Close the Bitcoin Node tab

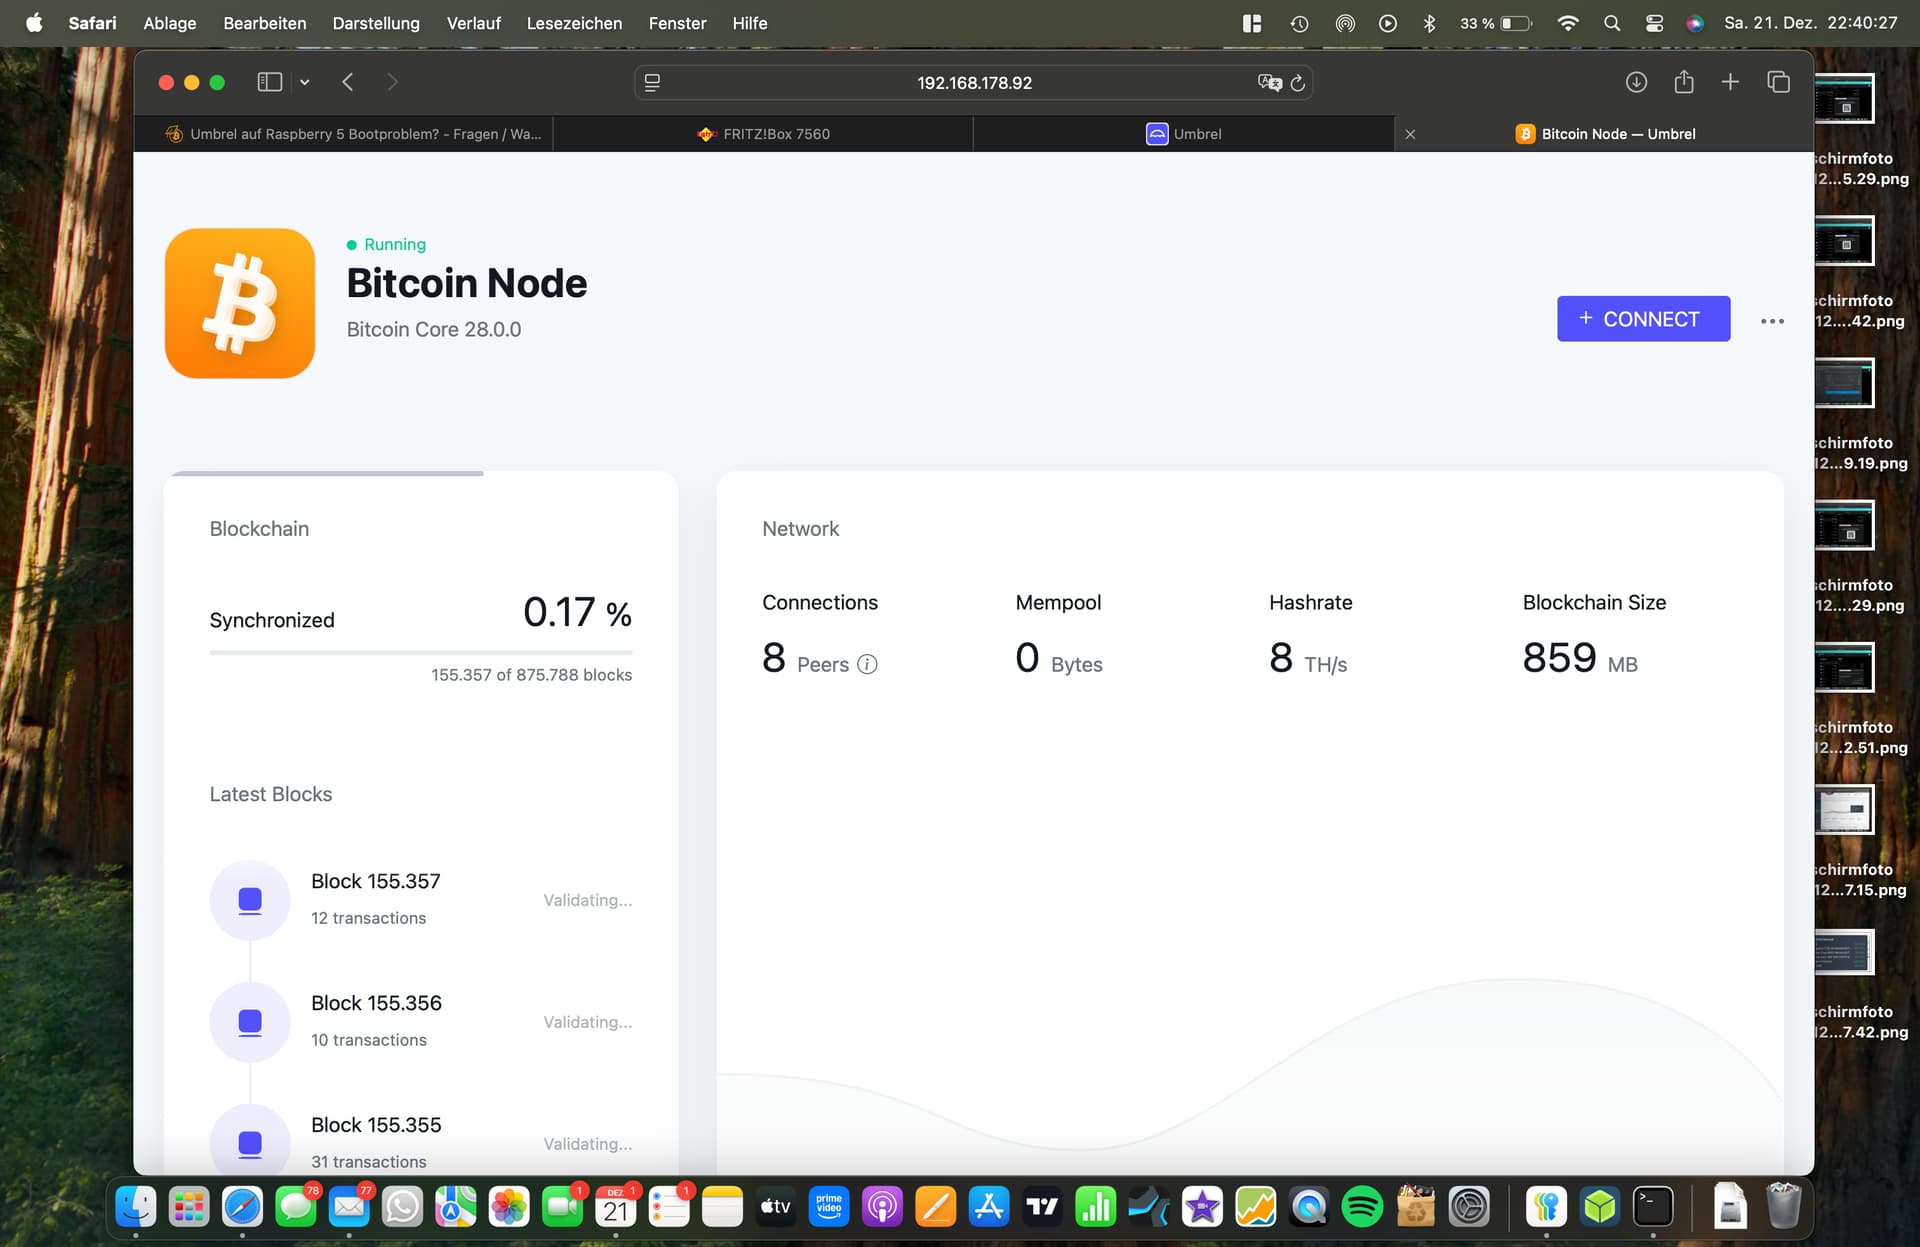click(1410, 134)
